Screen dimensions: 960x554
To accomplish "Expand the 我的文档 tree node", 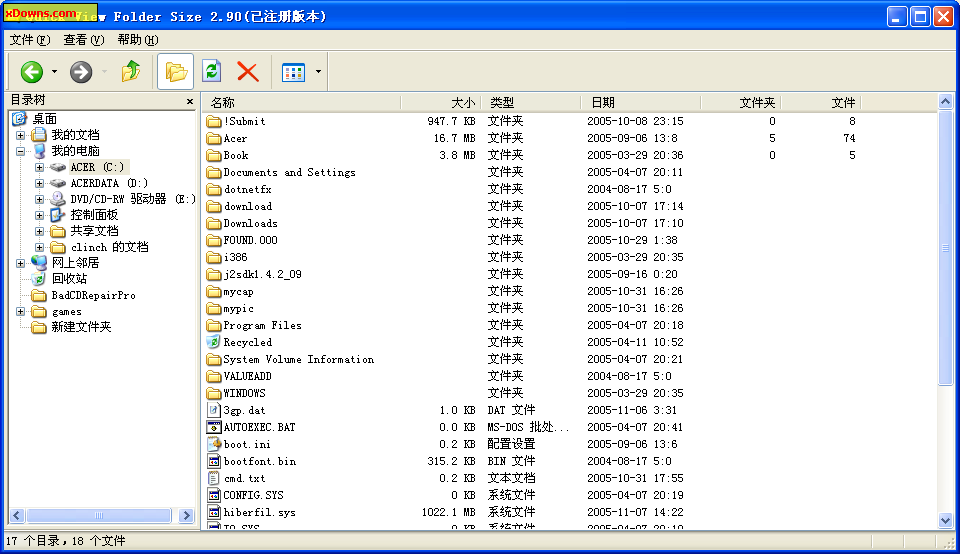I will 20,135.
